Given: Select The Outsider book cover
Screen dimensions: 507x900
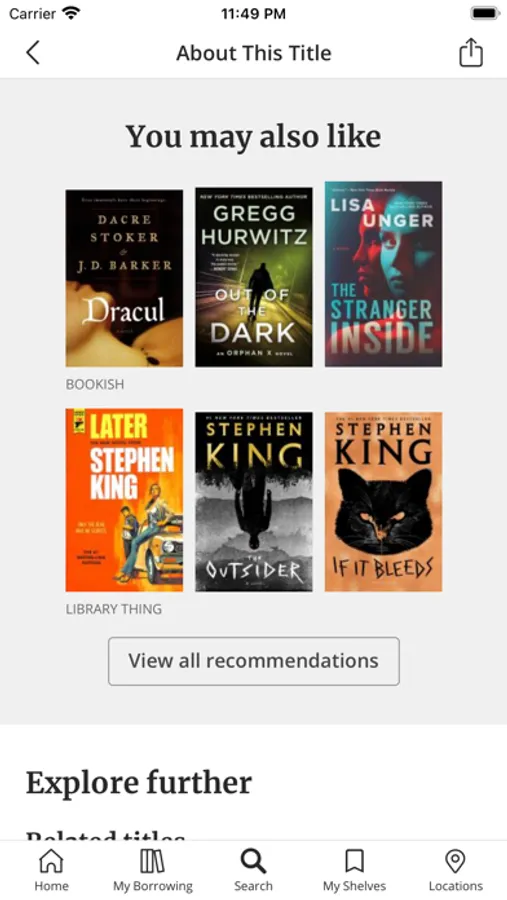Looking at the screenshot, I should click(254, 502).
